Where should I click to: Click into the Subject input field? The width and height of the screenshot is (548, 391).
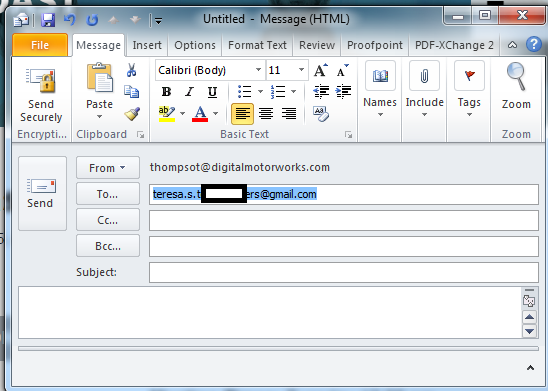pyautogui.click(x=344, y=272)
